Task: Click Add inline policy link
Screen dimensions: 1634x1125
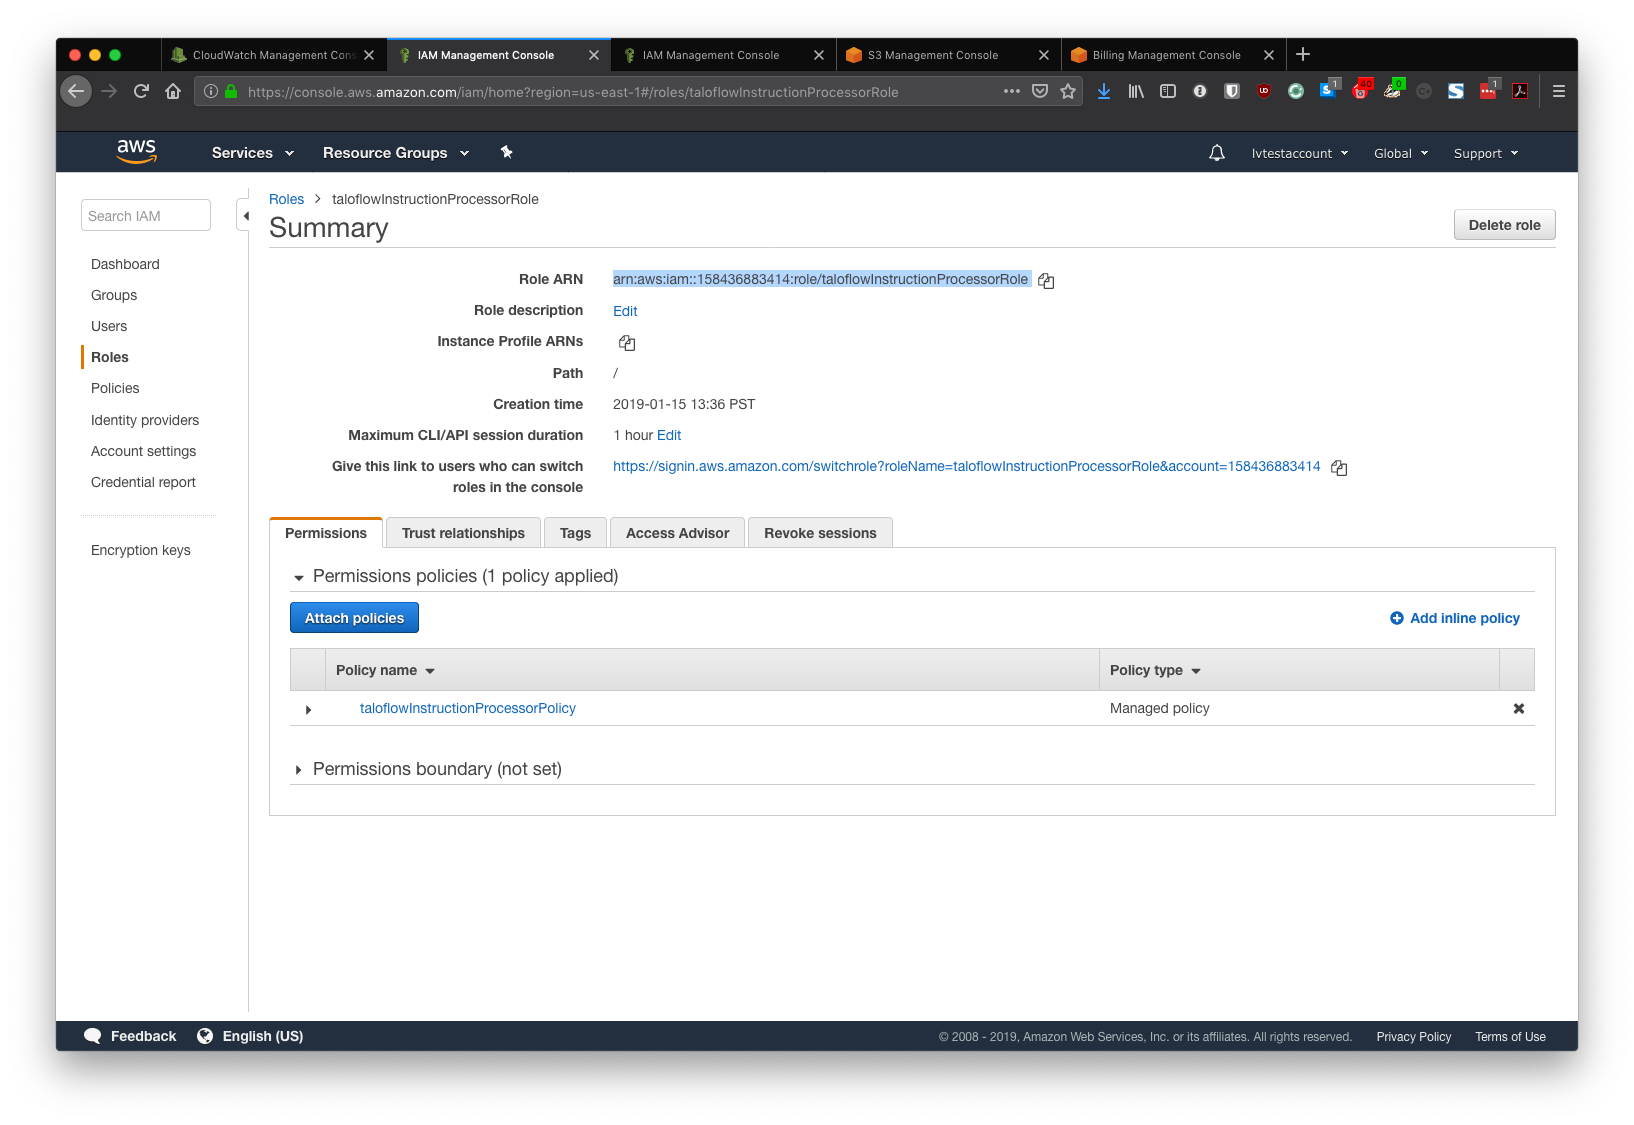Action: coord(1455,618)
